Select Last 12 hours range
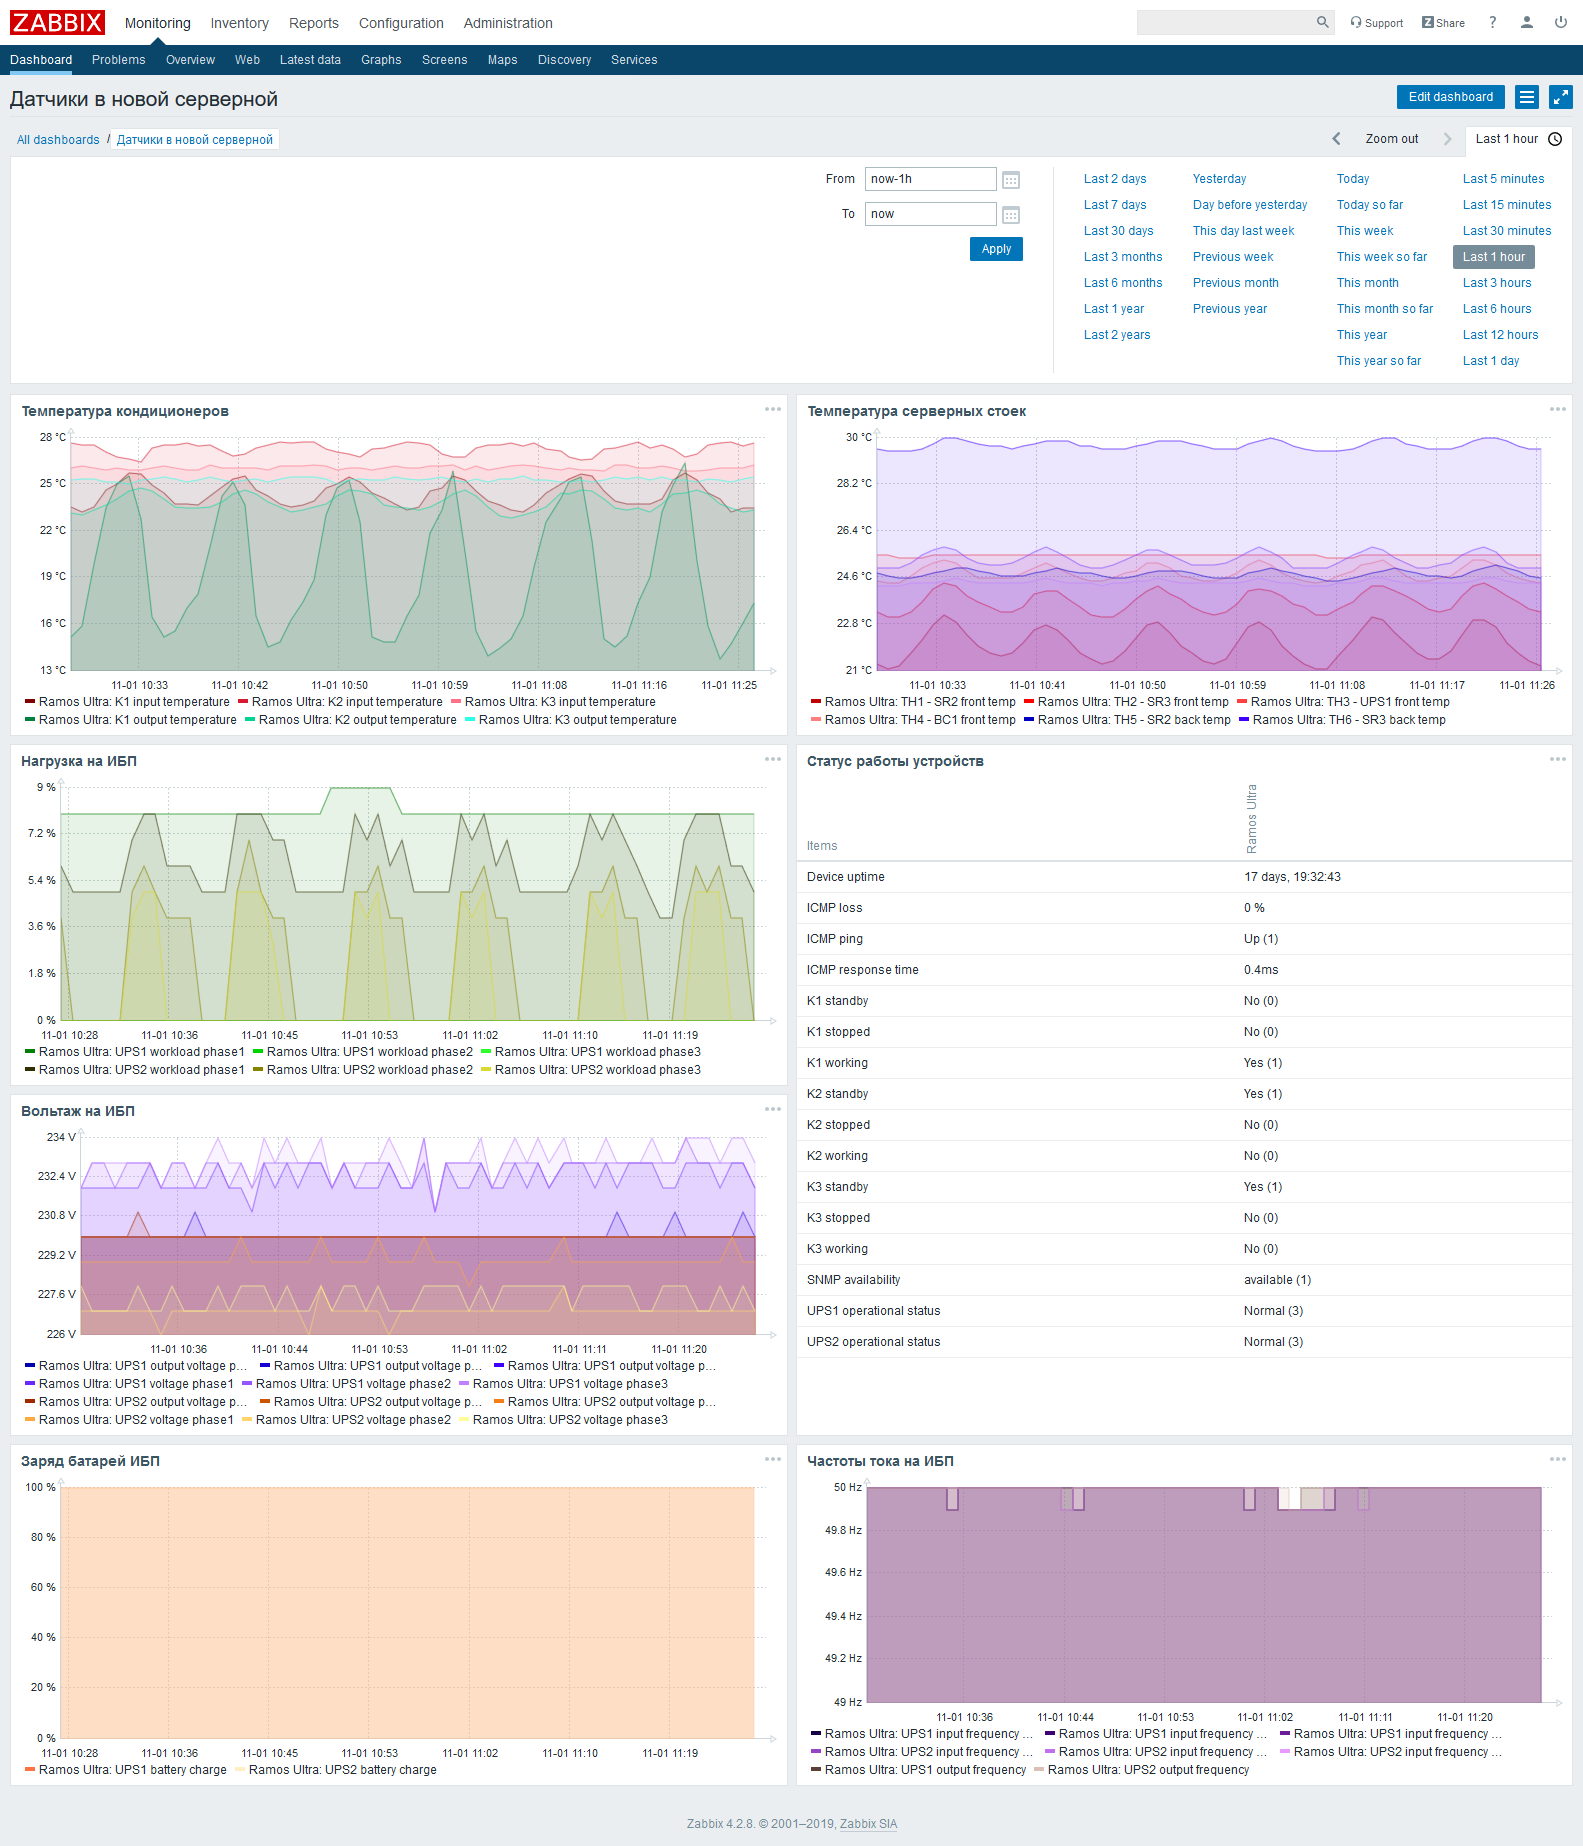 pyautogui.click(x=1500, y=335)
